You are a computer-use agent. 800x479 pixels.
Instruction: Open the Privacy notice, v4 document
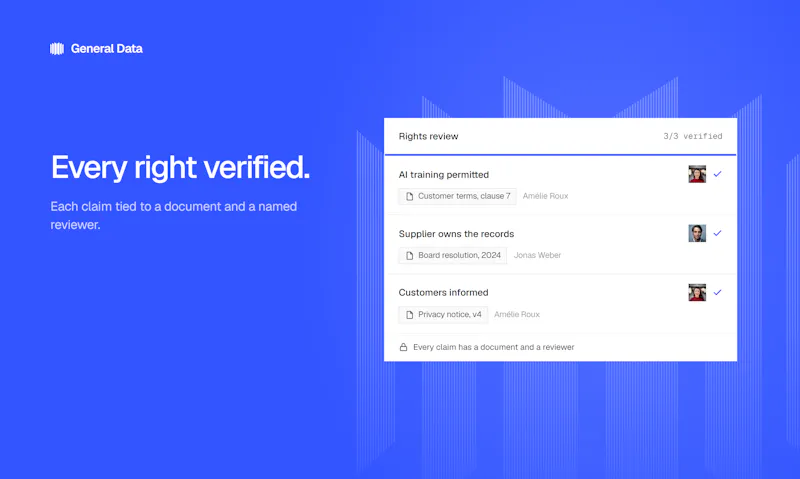[443, 315]
